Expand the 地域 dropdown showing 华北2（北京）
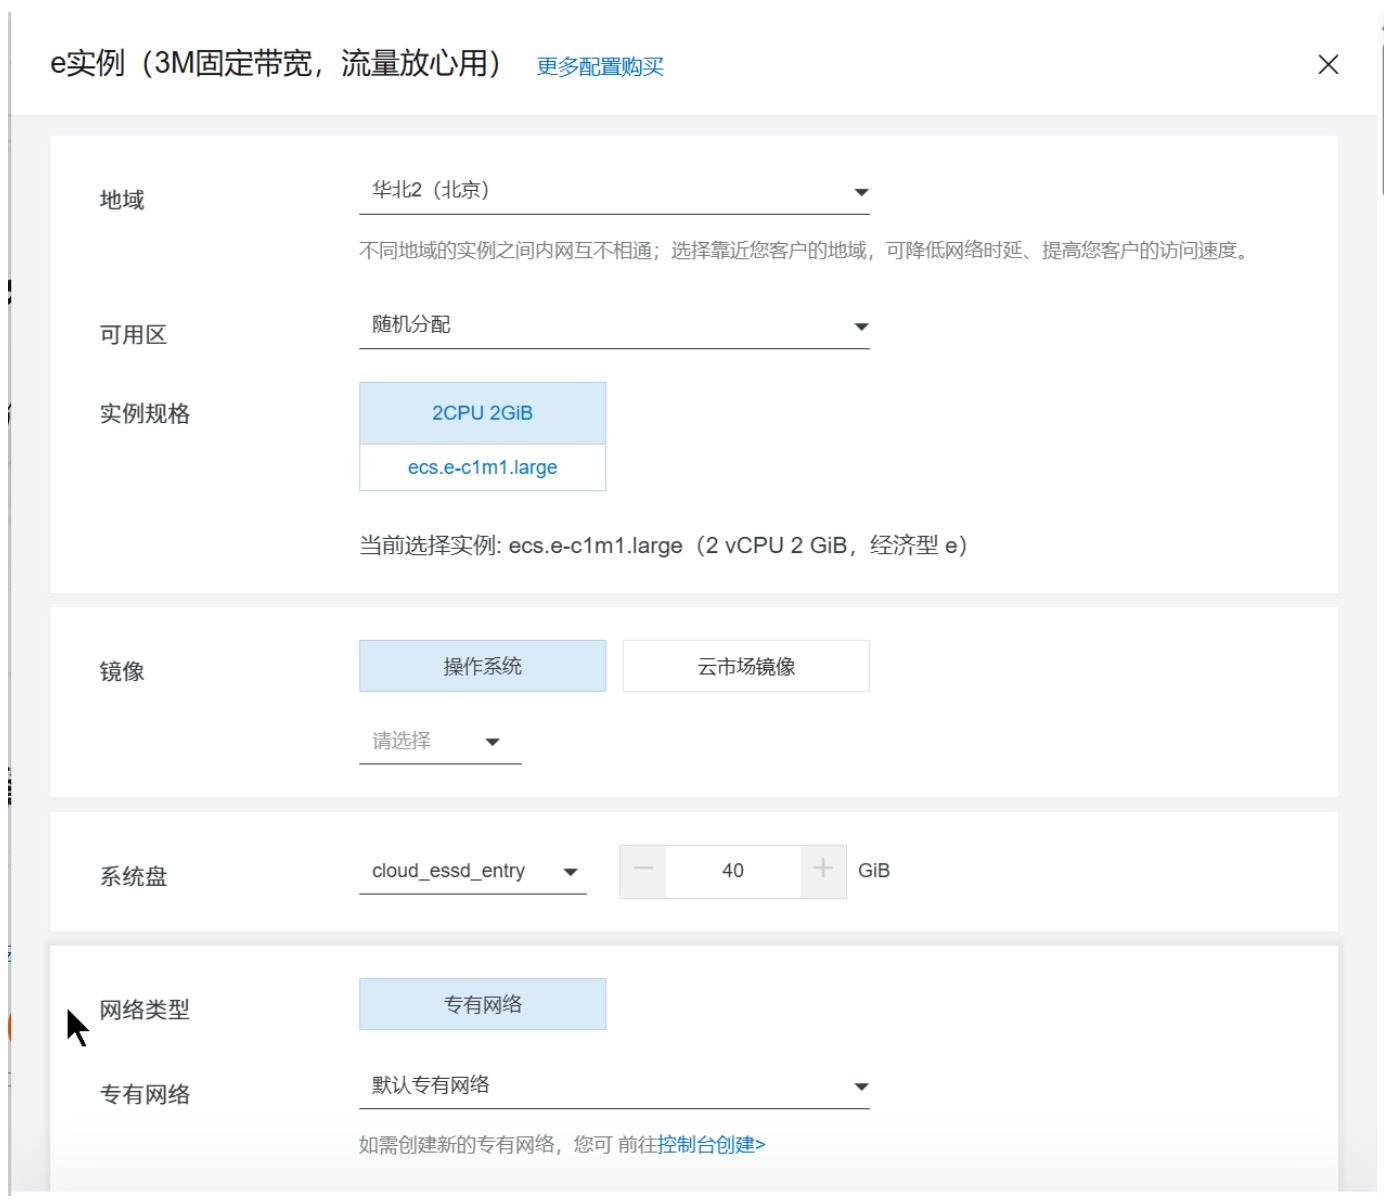The image size is (1384, 1203). pos(614,191)
